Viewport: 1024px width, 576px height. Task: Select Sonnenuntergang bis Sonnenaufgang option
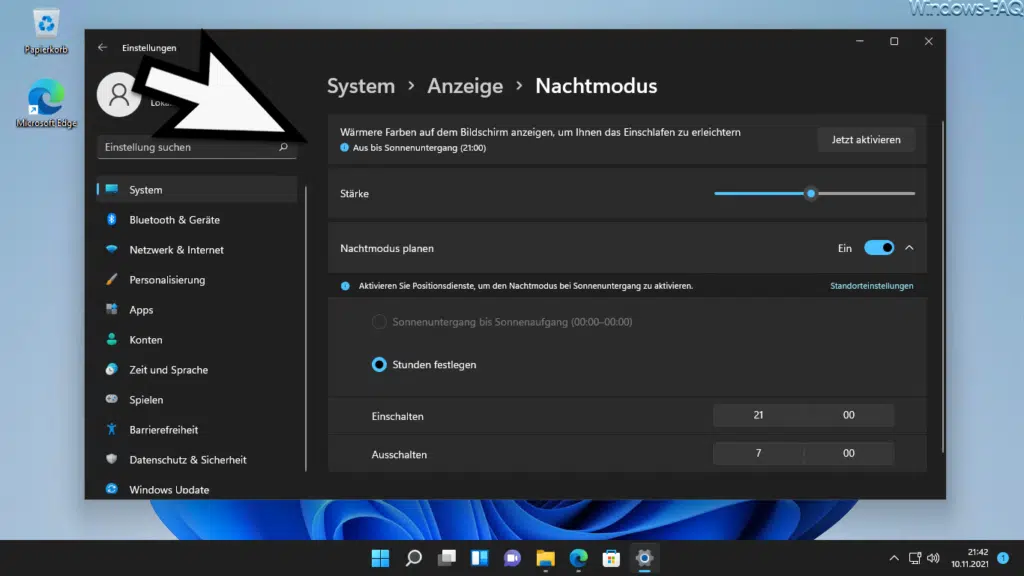pos(378,322)
